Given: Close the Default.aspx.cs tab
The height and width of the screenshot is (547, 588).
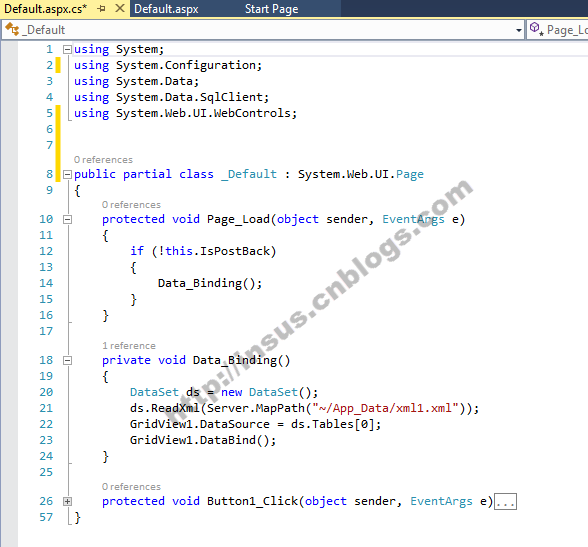Looking at the screenshot, I should (120, 8).
